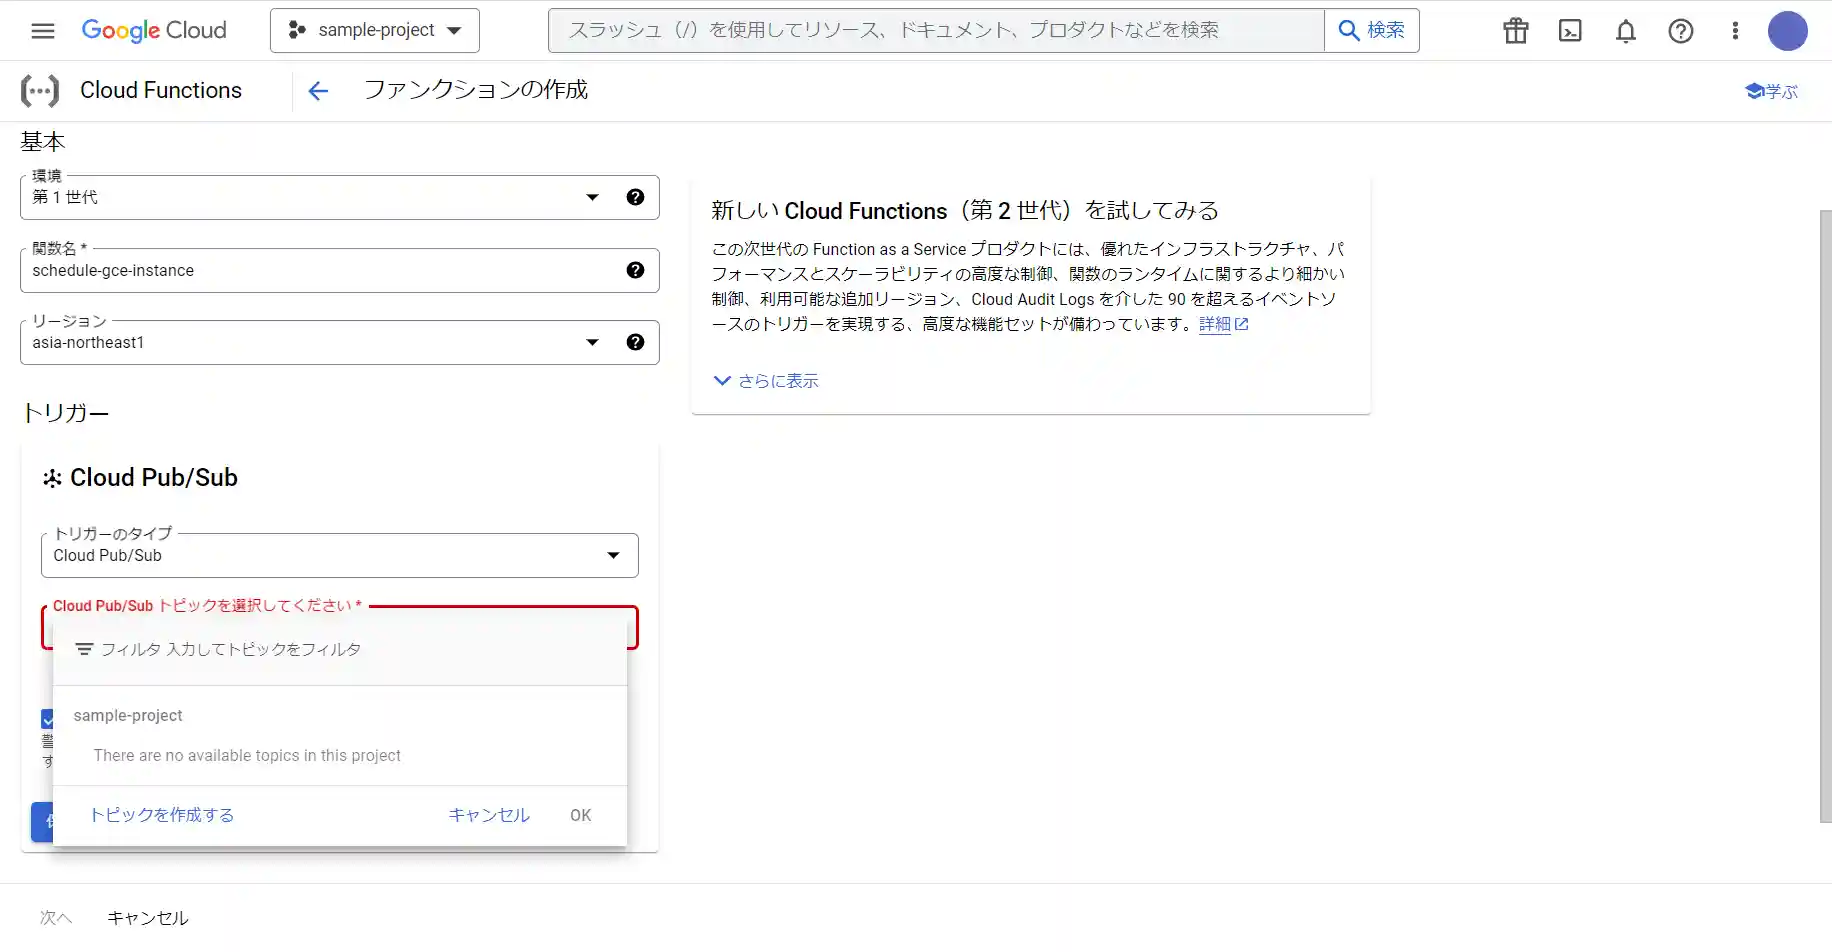Viewport: 1832px width, 952px height.
Task: Show help for the 関数名 field
Action: tap(635, 270)
